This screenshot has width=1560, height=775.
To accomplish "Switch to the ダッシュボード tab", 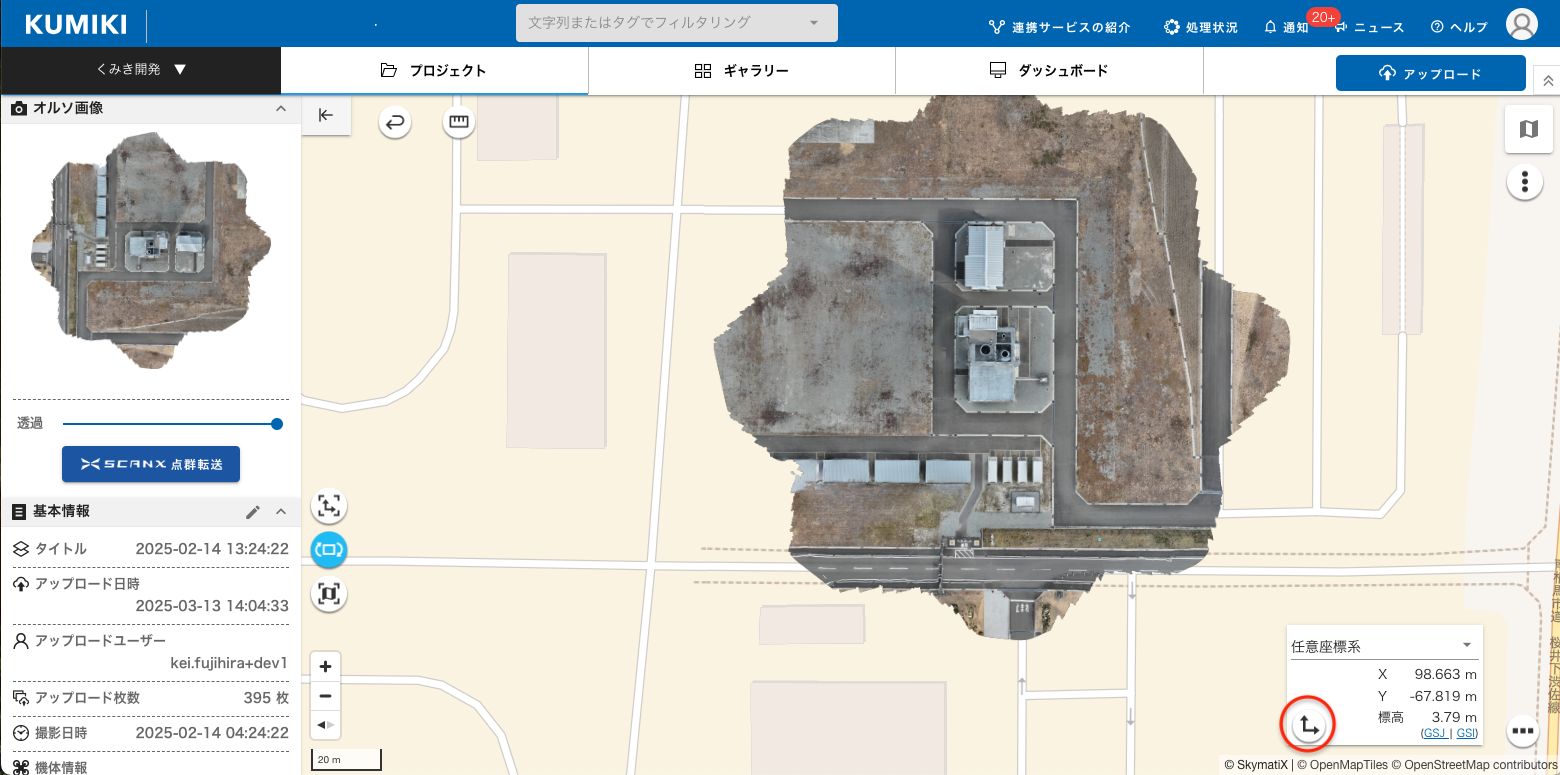I will click(x=1048, y=71).
